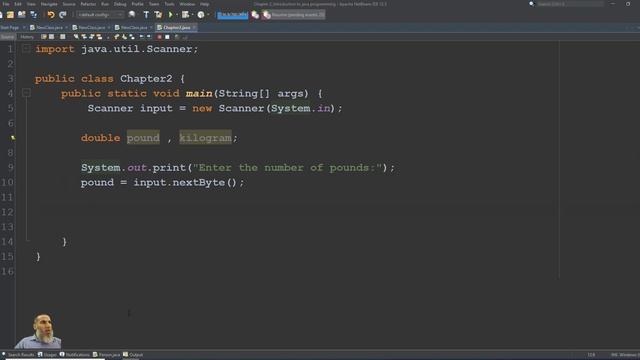Click the New Project toolbar icon
This screenshot has height=360, width=640.
click(x=10, y=15)
